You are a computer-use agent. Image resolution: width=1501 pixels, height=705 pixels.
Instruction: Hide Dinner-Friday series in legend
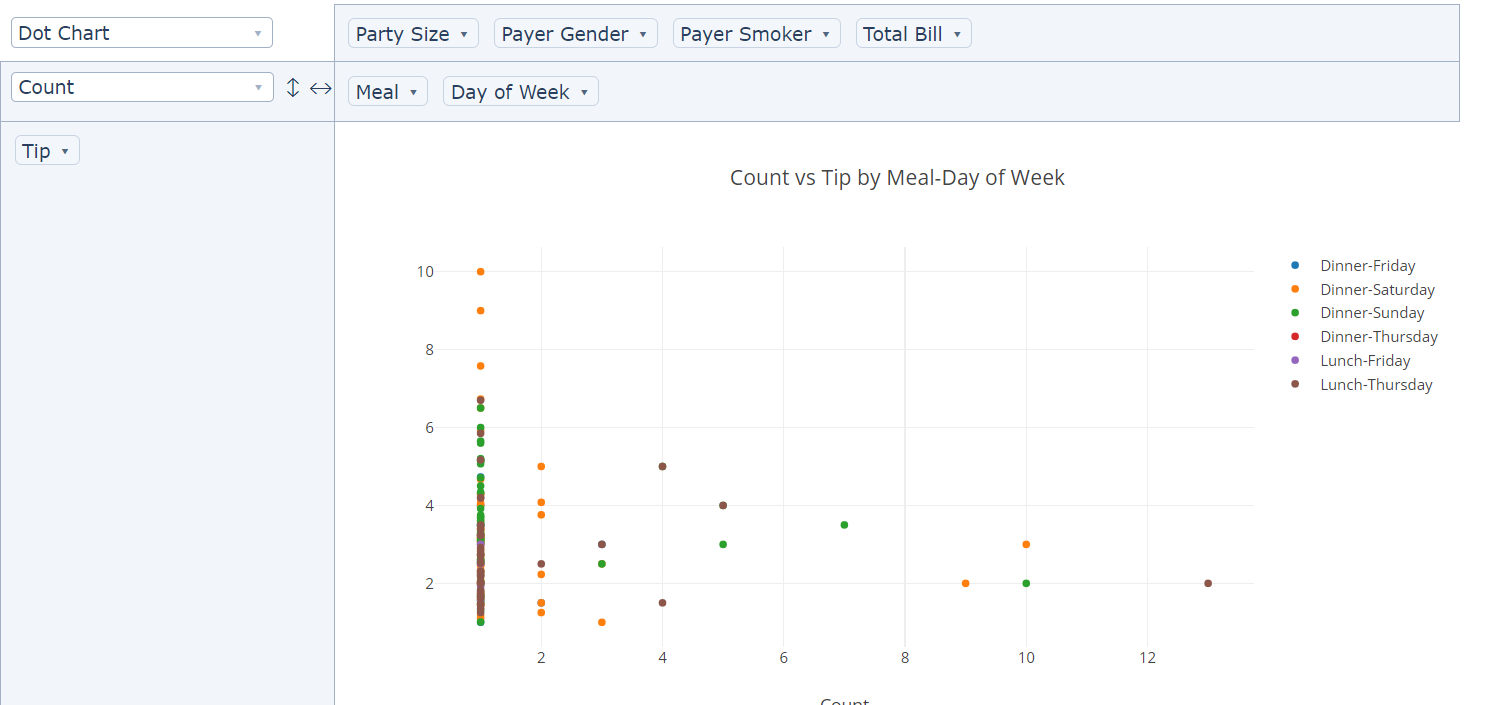[1366, 266]
